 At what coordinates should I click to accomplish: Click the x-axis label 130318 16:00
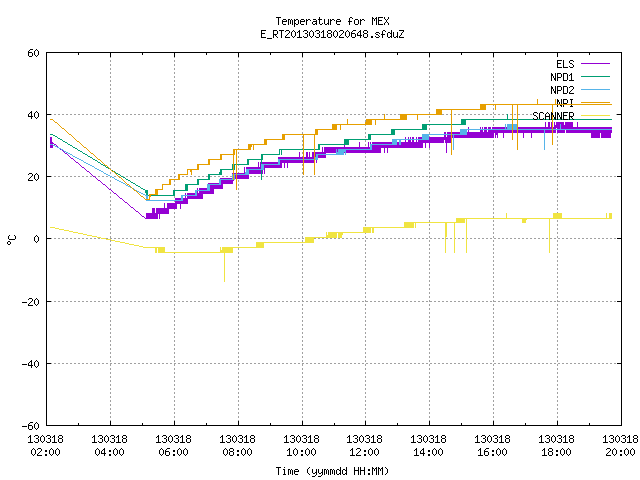[x=493, y=446]
